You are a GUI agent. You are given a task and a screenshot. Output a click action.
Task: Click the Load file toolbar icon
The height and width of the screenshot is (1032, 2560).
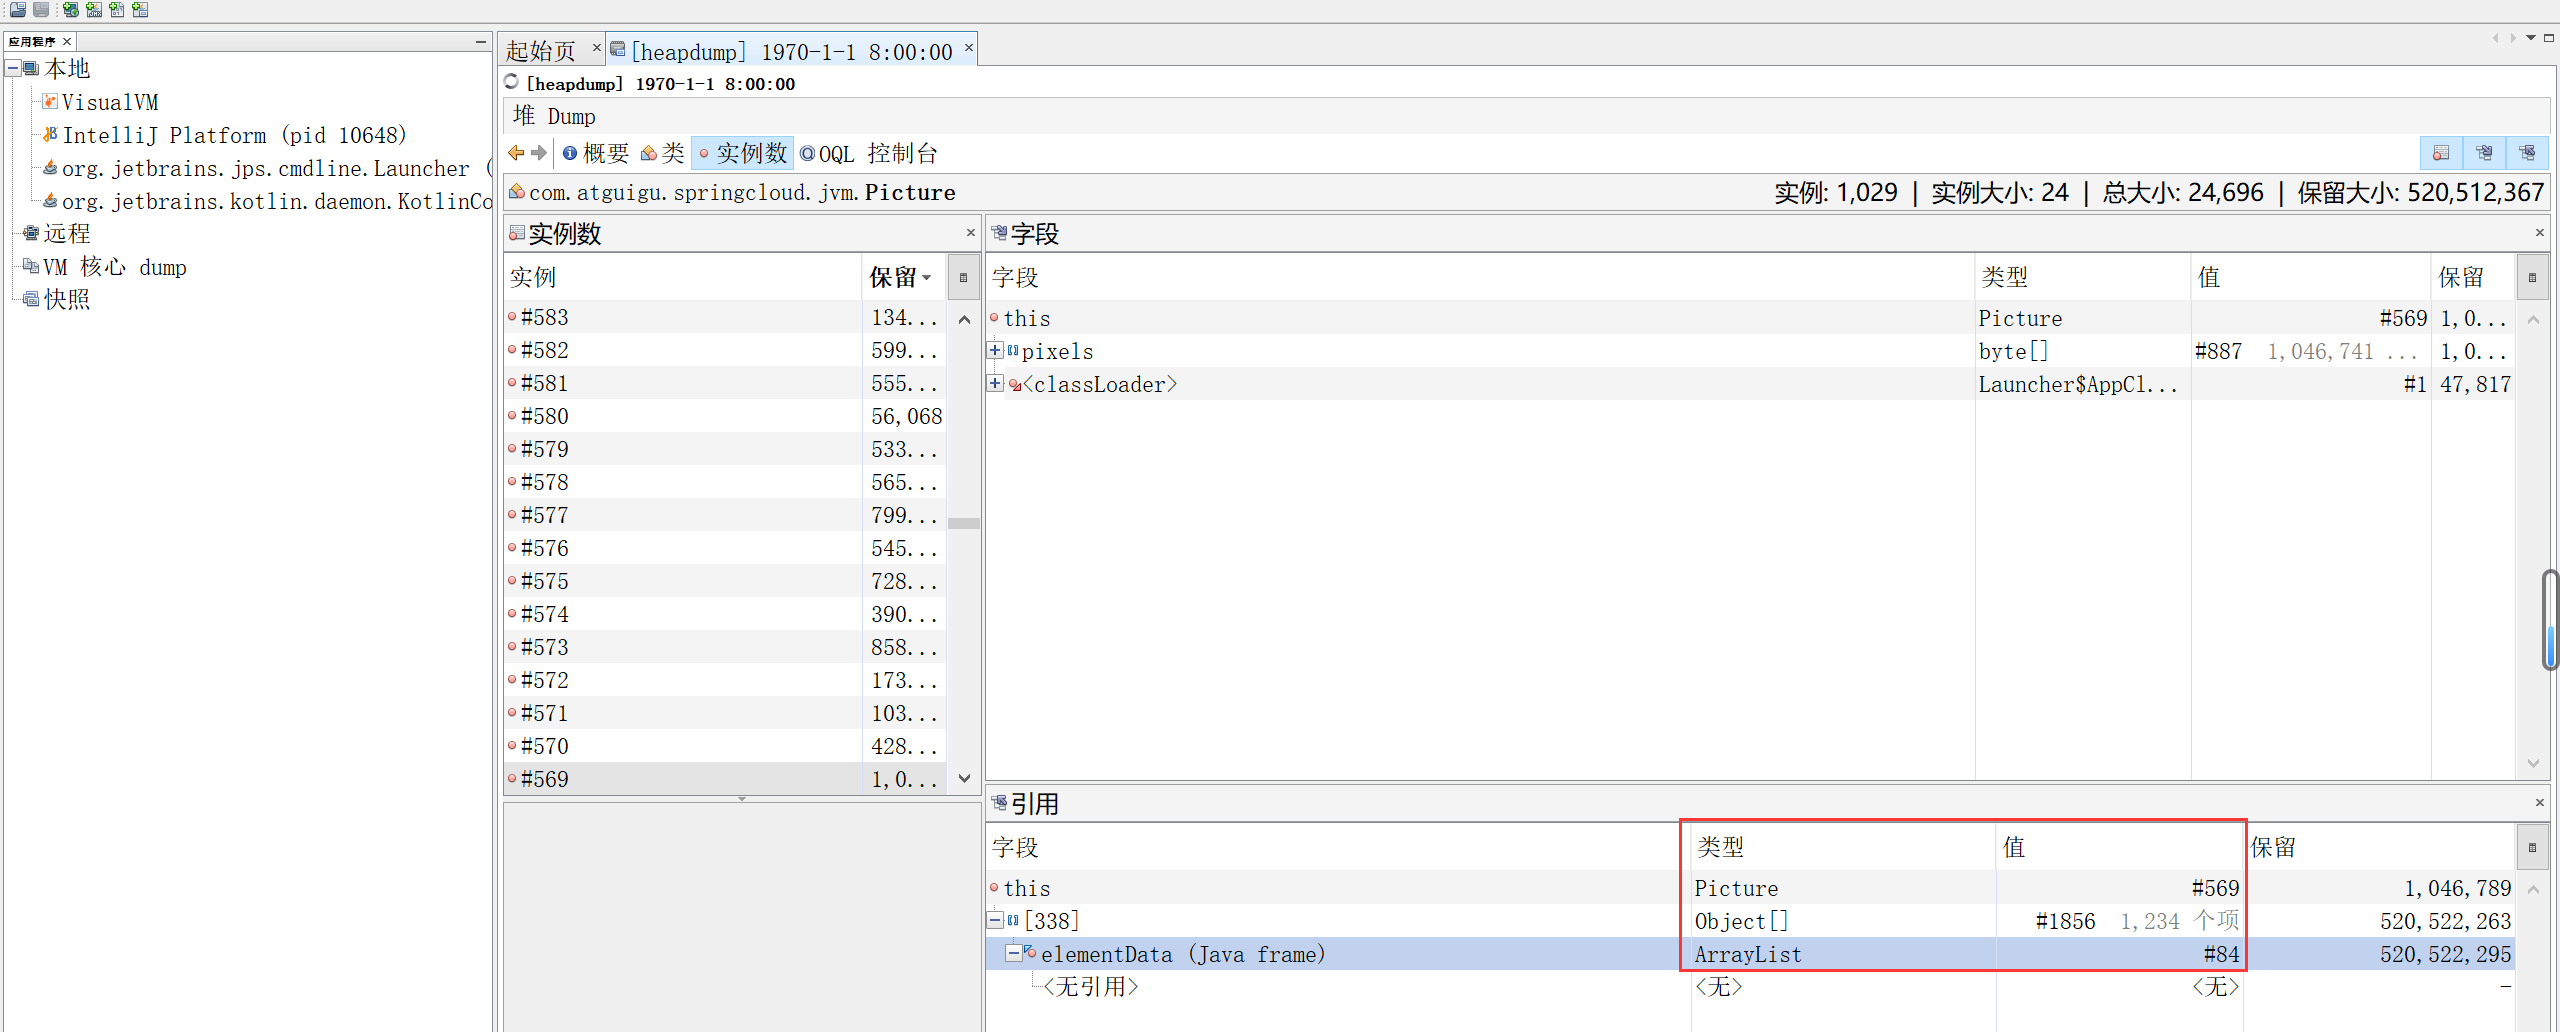pyautogui.click(x=18, y=9)
